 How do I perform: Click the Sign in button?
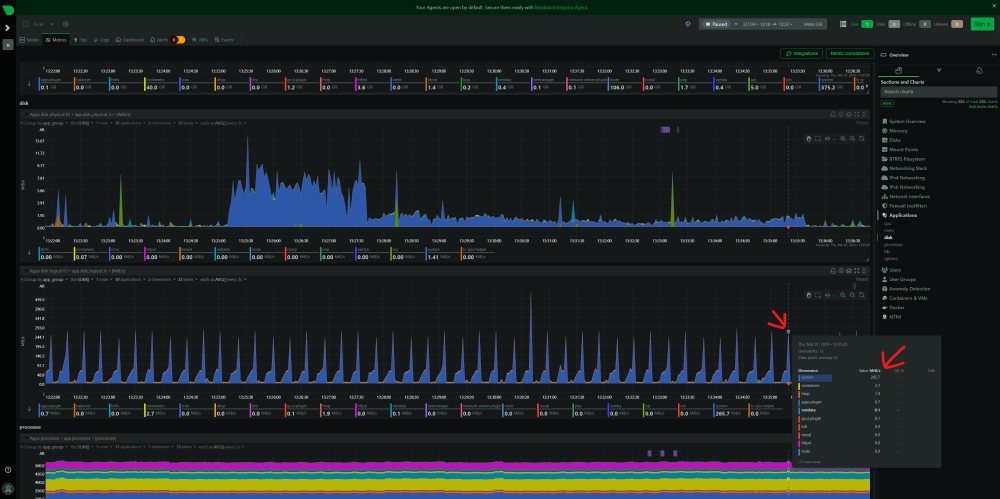pos(982,24)
